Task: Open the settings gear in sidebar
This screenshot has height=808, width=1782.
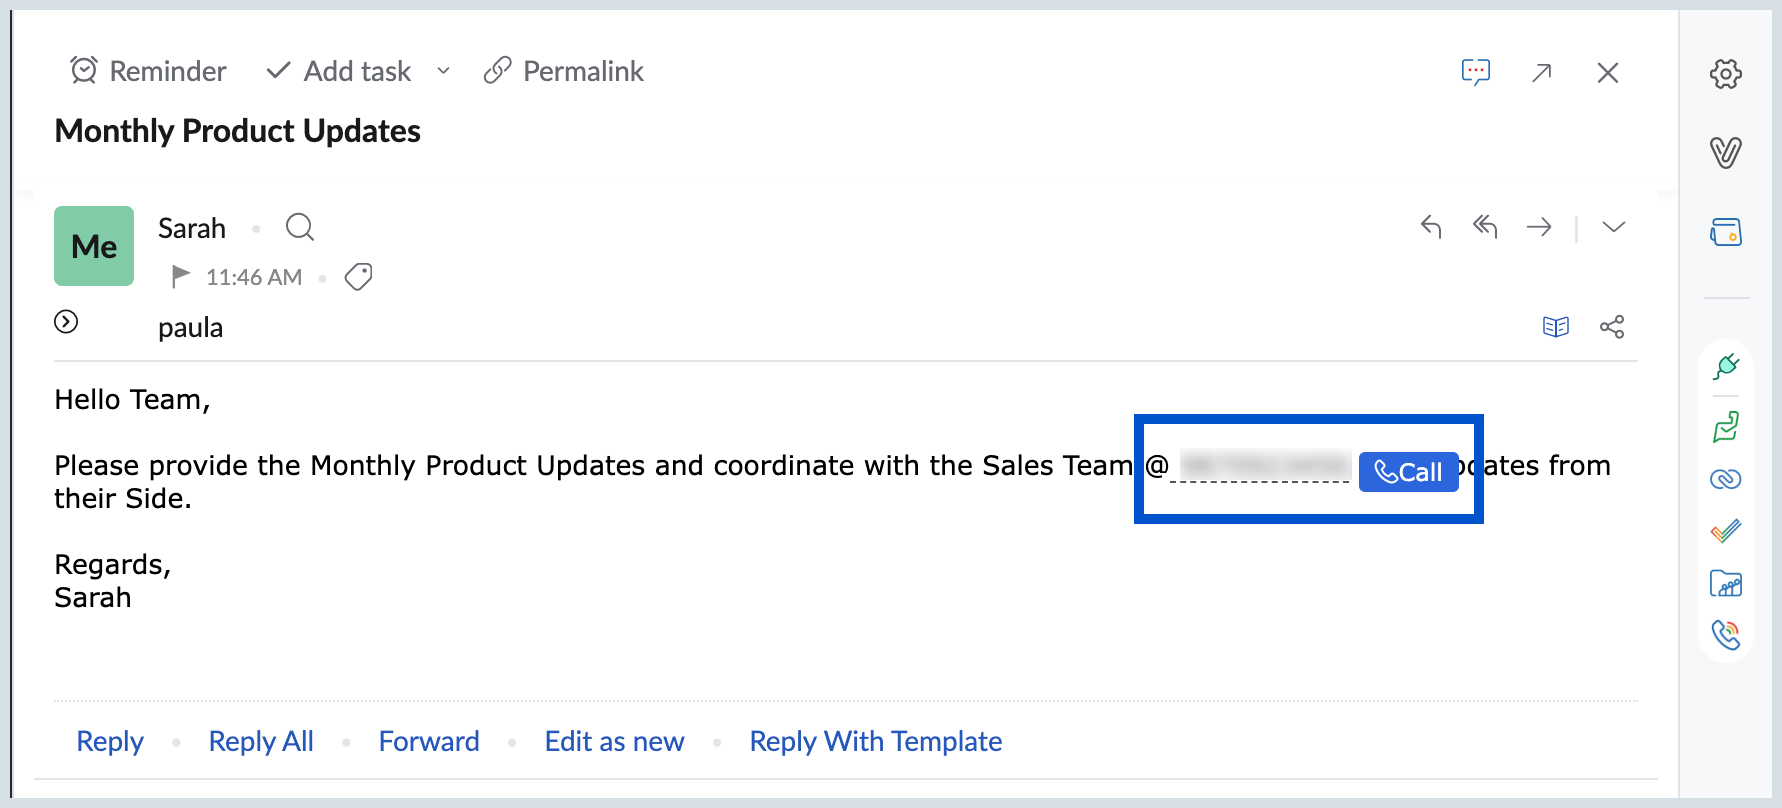Action: (1725, 74)
